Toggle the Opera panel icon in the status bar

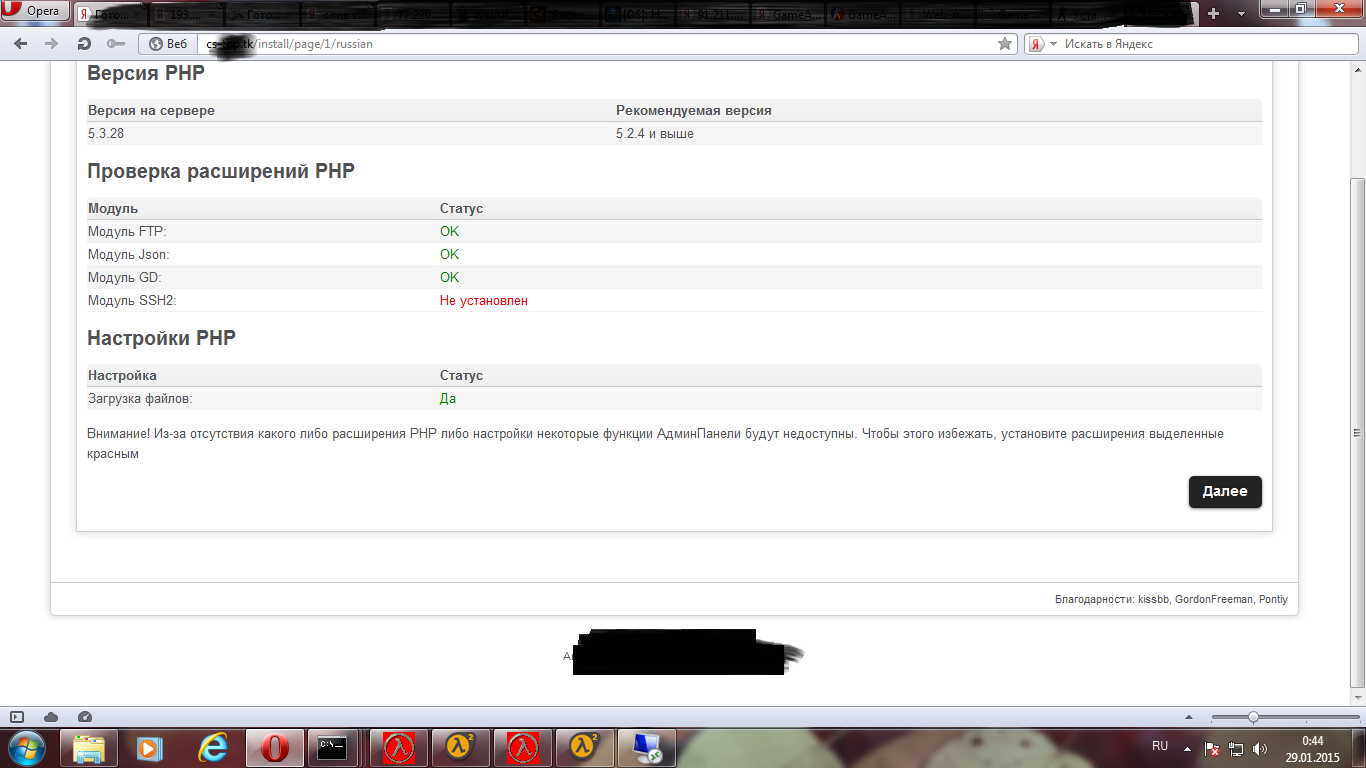coord(17,717)
